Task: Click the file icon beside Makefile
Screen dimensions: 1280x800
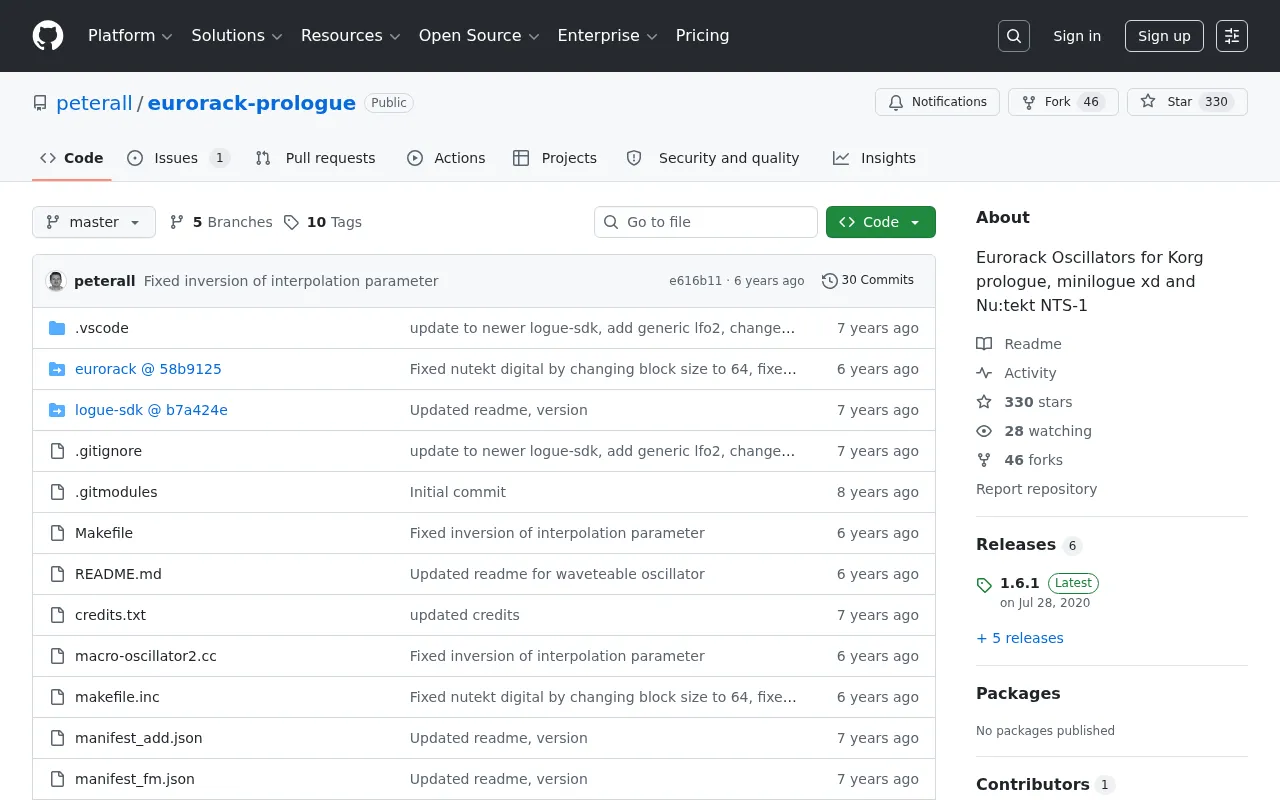Action: (57, 533)
